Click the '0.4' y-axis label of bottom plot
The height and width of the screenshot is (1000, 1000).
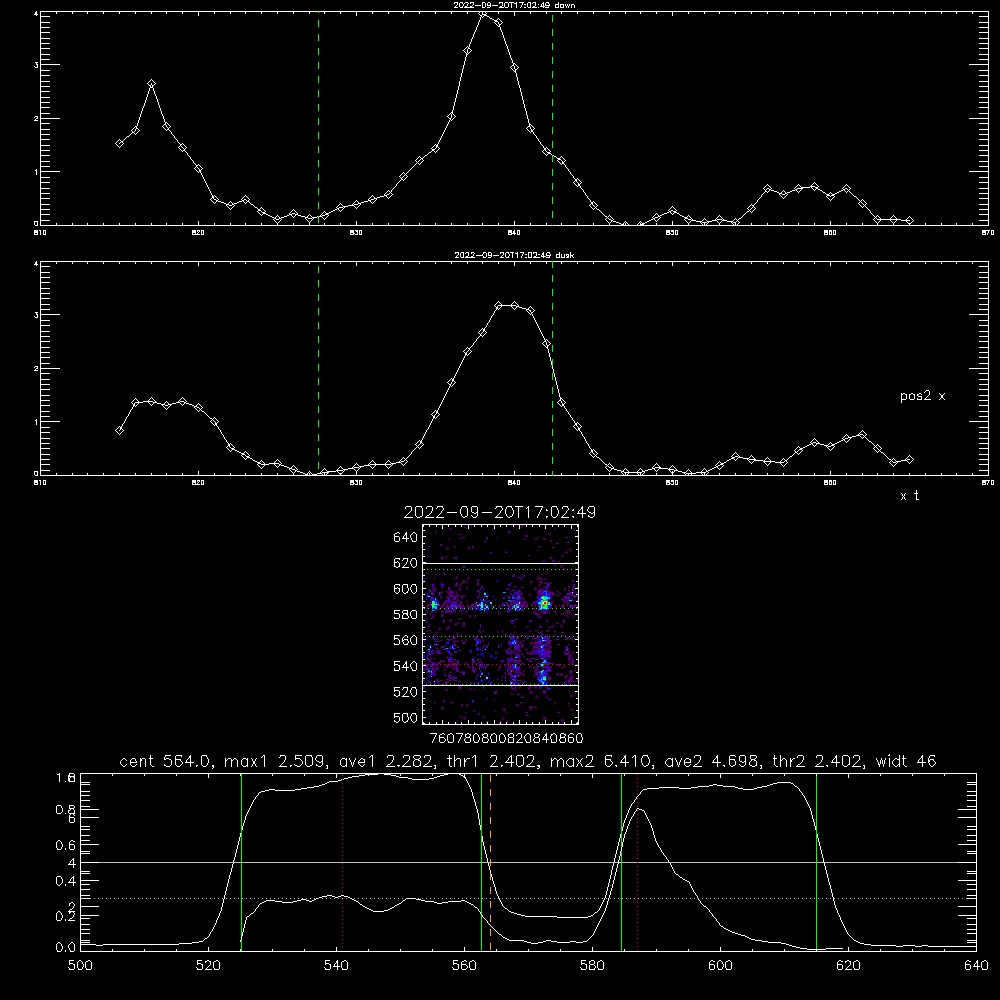66,881
